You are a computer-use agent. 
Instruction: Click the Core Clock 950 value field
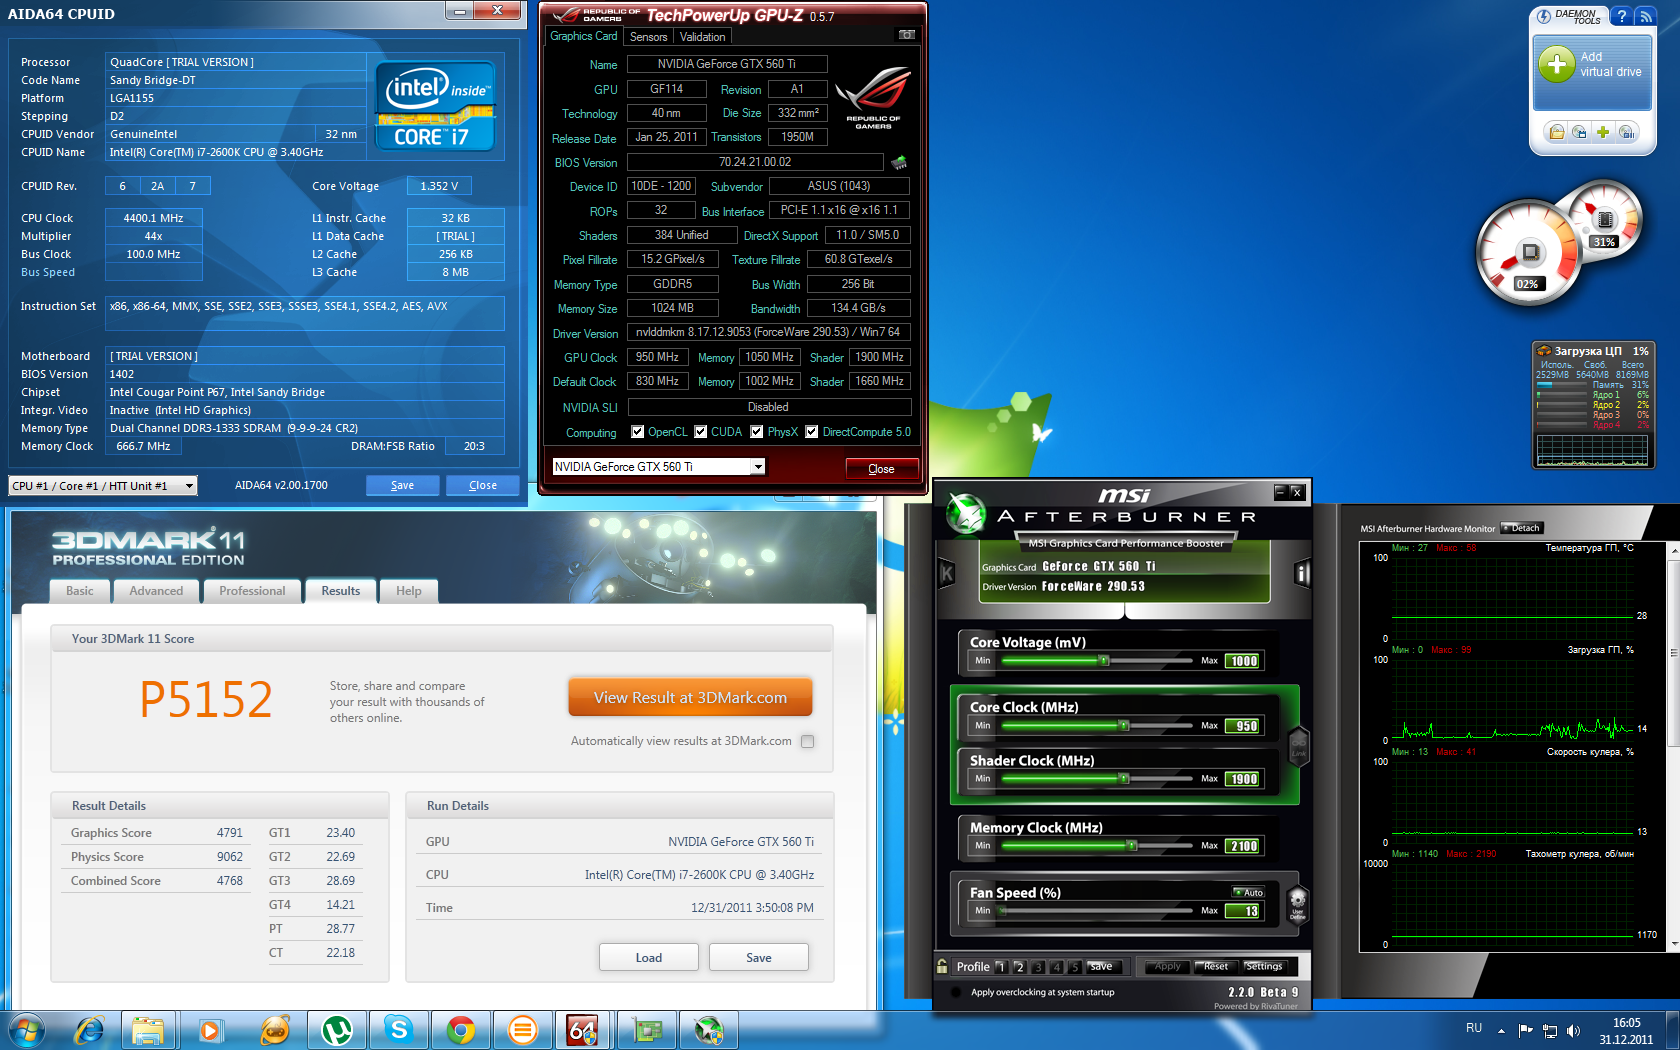click(x=1244, y=726)
